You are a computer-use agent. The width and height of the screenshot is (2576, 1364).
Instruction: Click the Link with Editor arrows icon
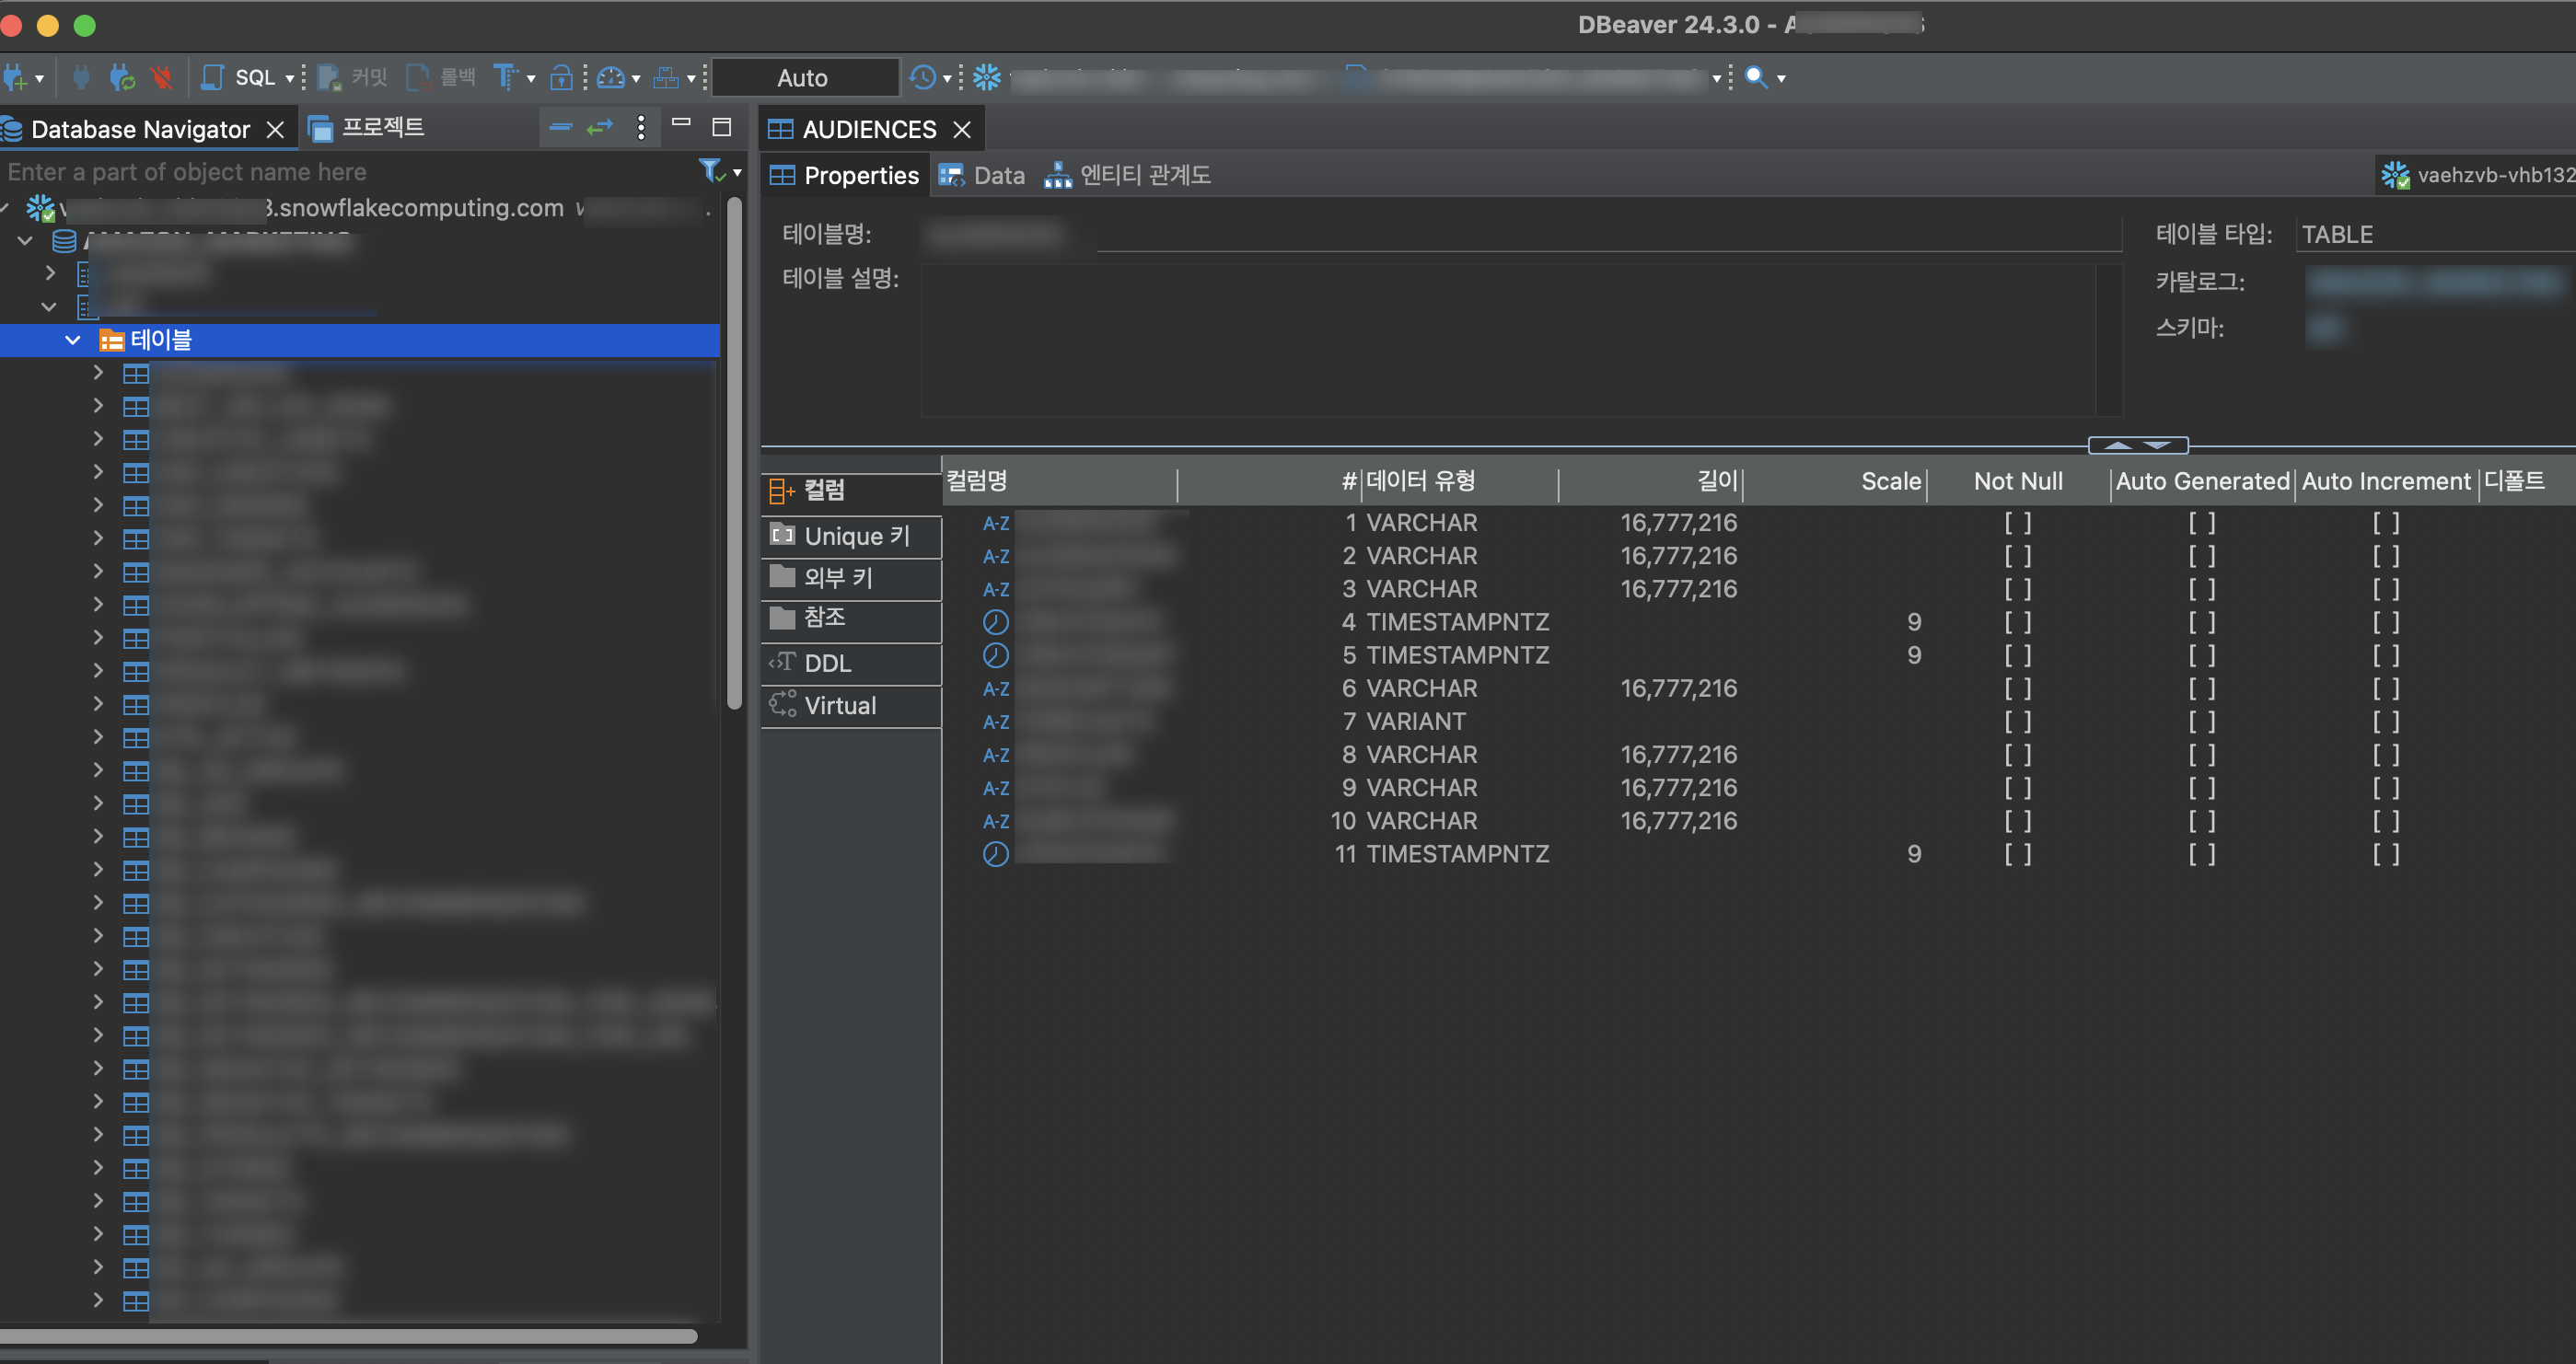tap(599, 127)
